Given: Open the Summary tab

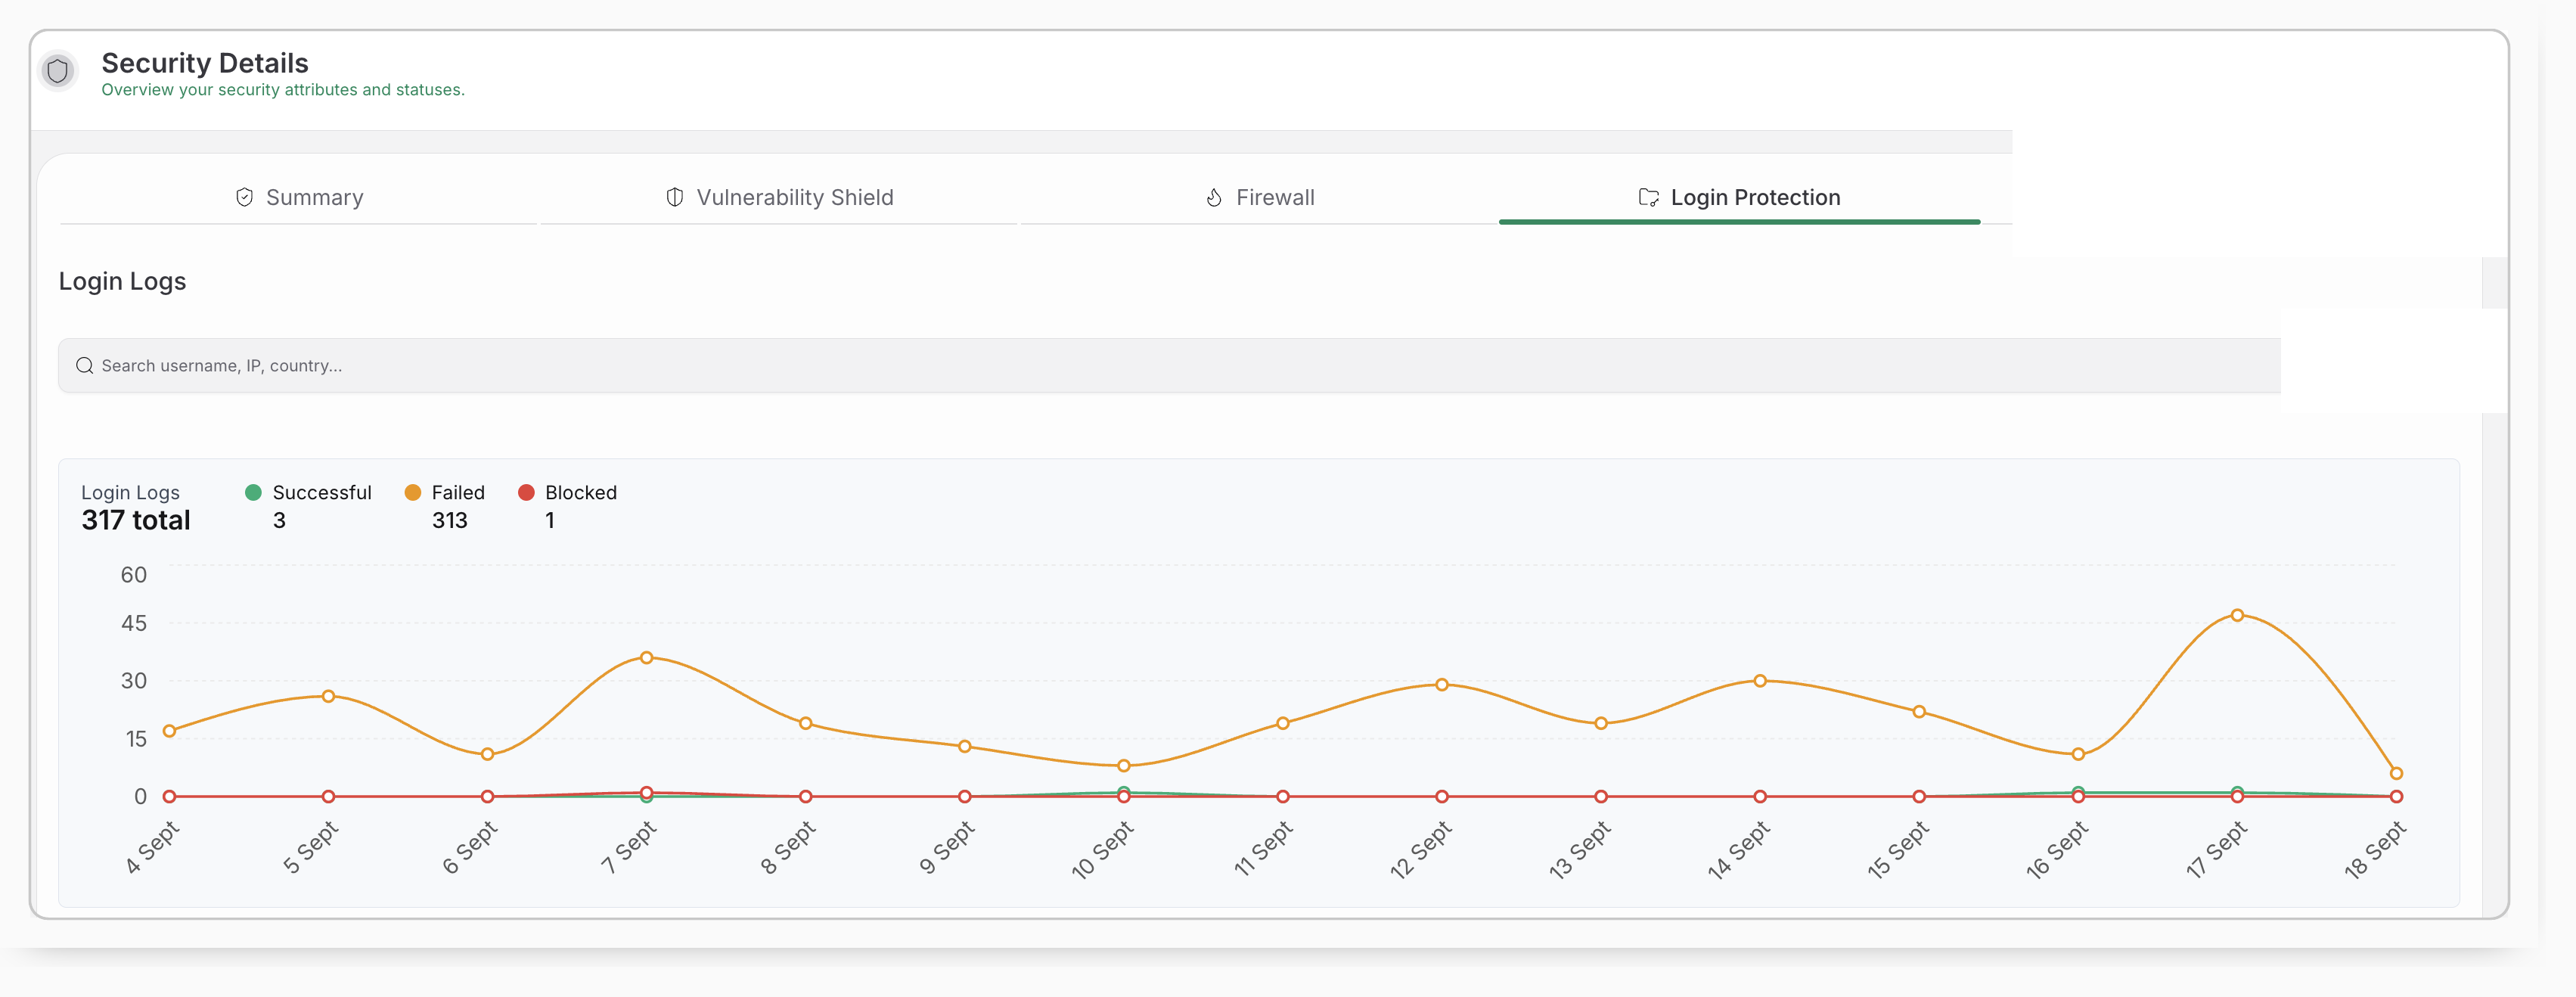Looking at the screenshot, I should [x=298, y=197].
